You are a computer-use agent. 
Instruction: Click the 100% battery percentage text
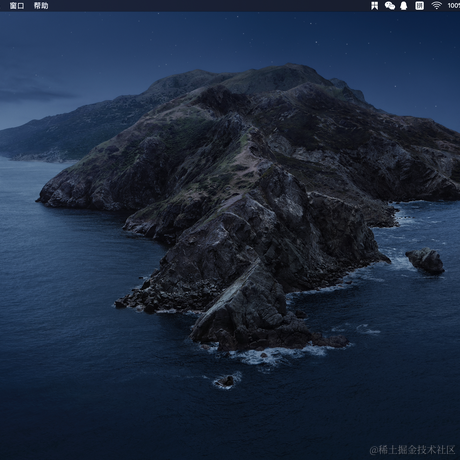[454, 6]
